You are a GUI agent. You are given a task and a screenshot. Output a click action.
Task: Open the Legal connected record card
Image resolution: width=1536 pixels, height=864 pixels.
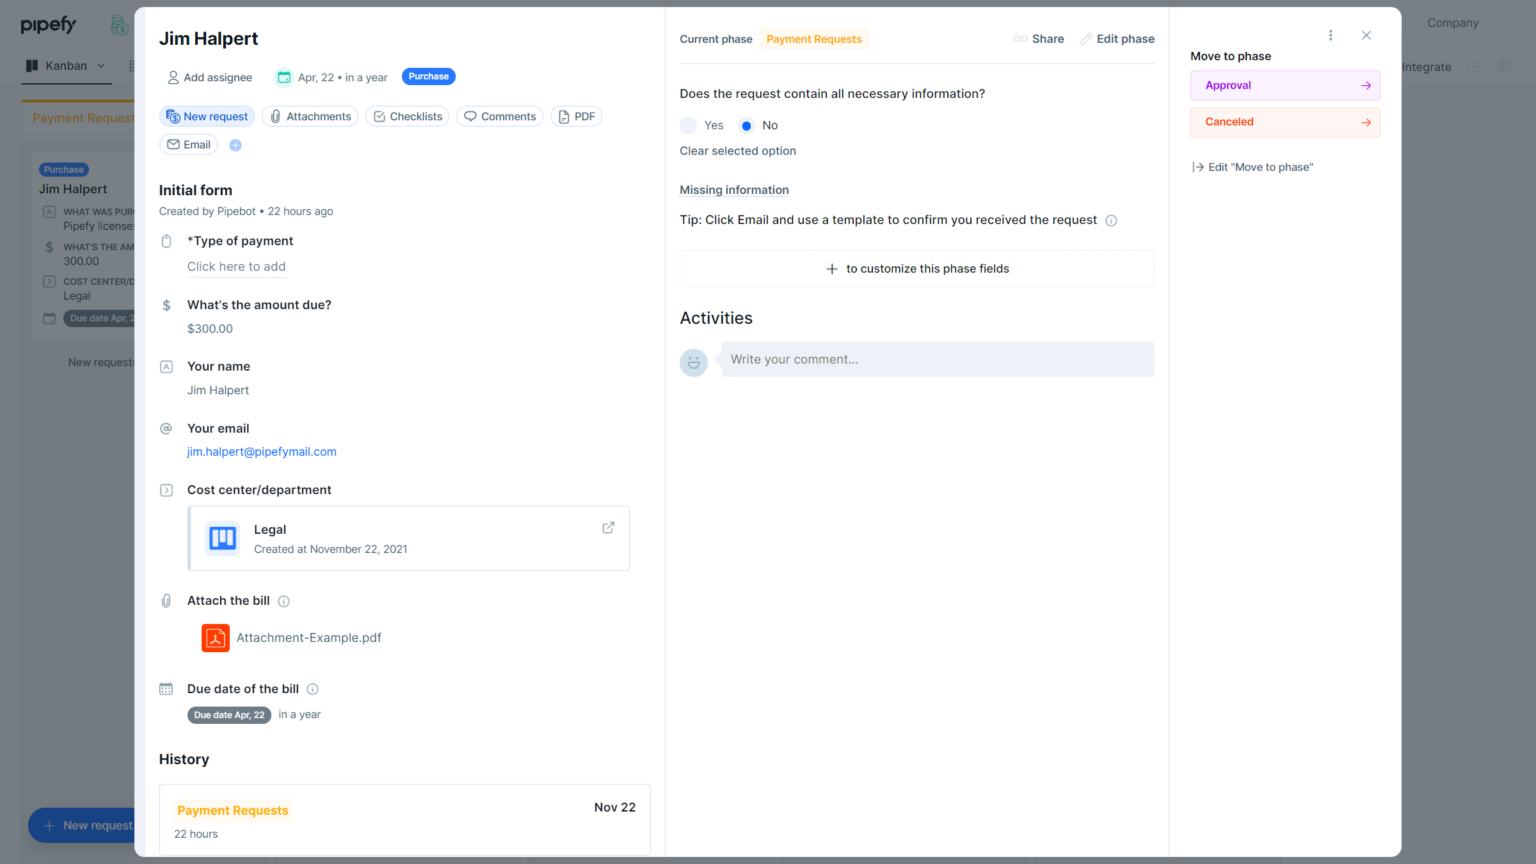tap(409, 538)
